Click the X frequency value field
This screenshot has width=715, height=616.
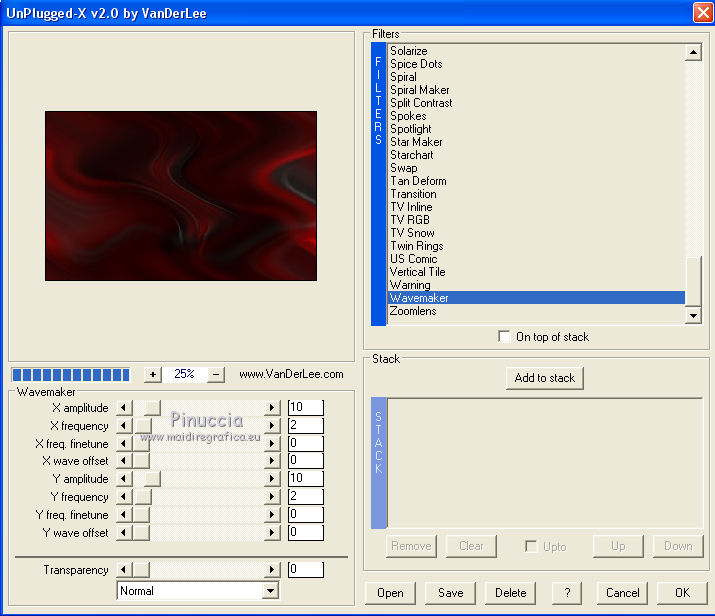306,426
